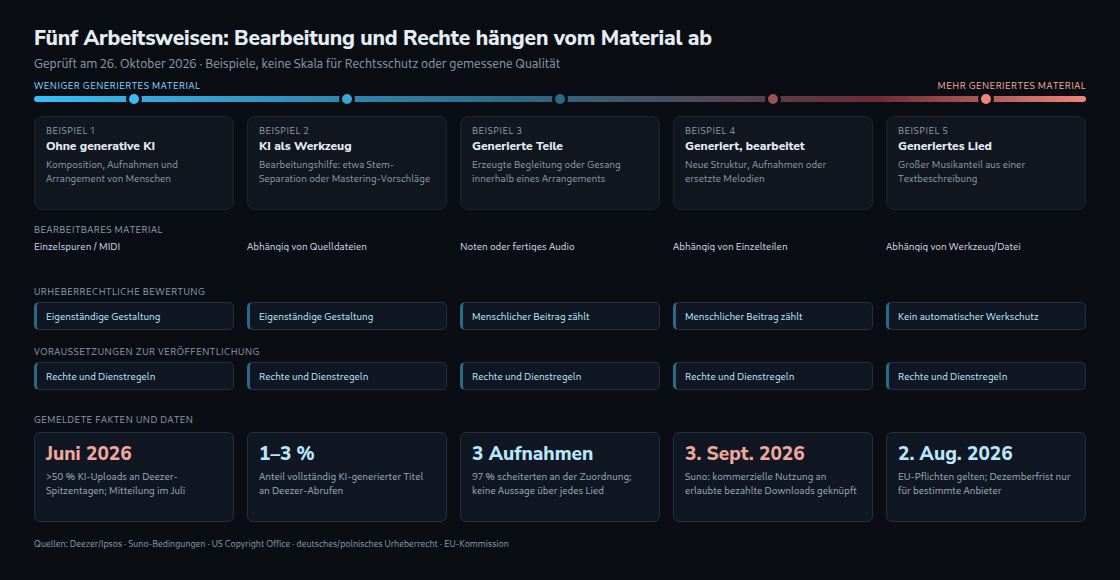Click the '97 % scheiterten an der Zuordnung' text
Screen dimensions: 1120x580
(x=551, y=484)
